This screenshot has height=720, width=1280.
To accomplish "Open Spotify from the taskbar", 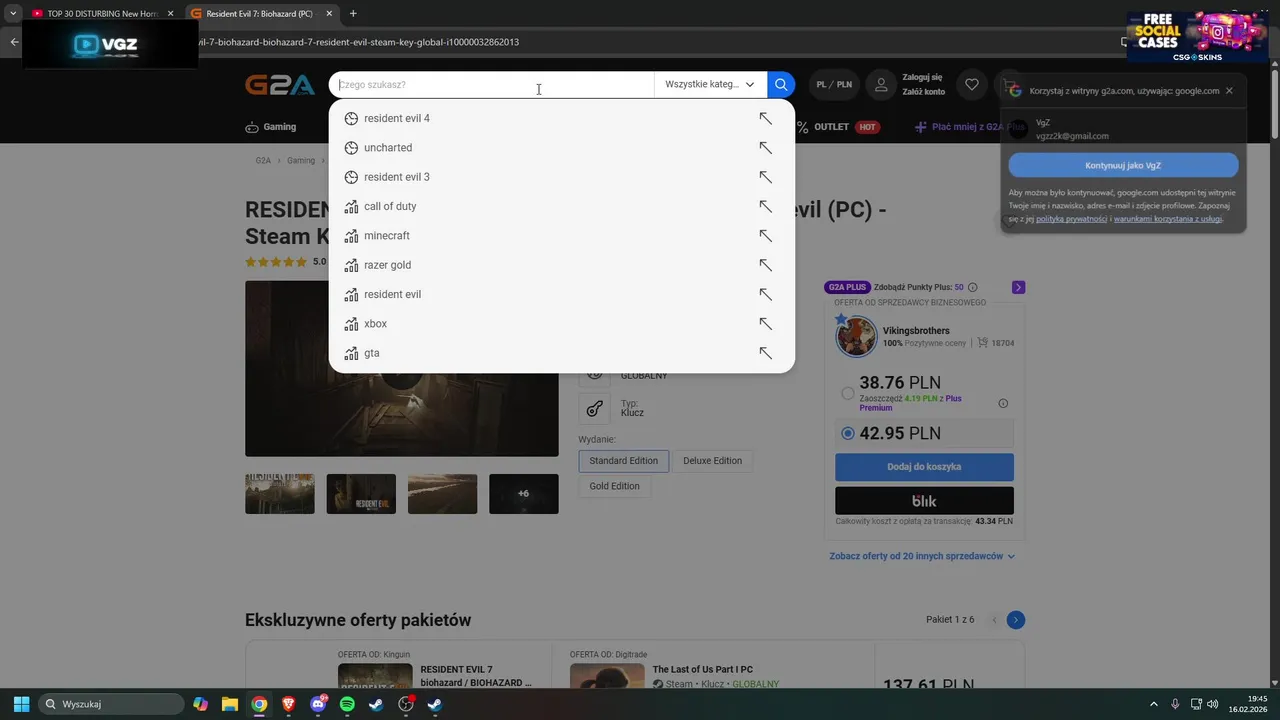I will click(347, 704).
